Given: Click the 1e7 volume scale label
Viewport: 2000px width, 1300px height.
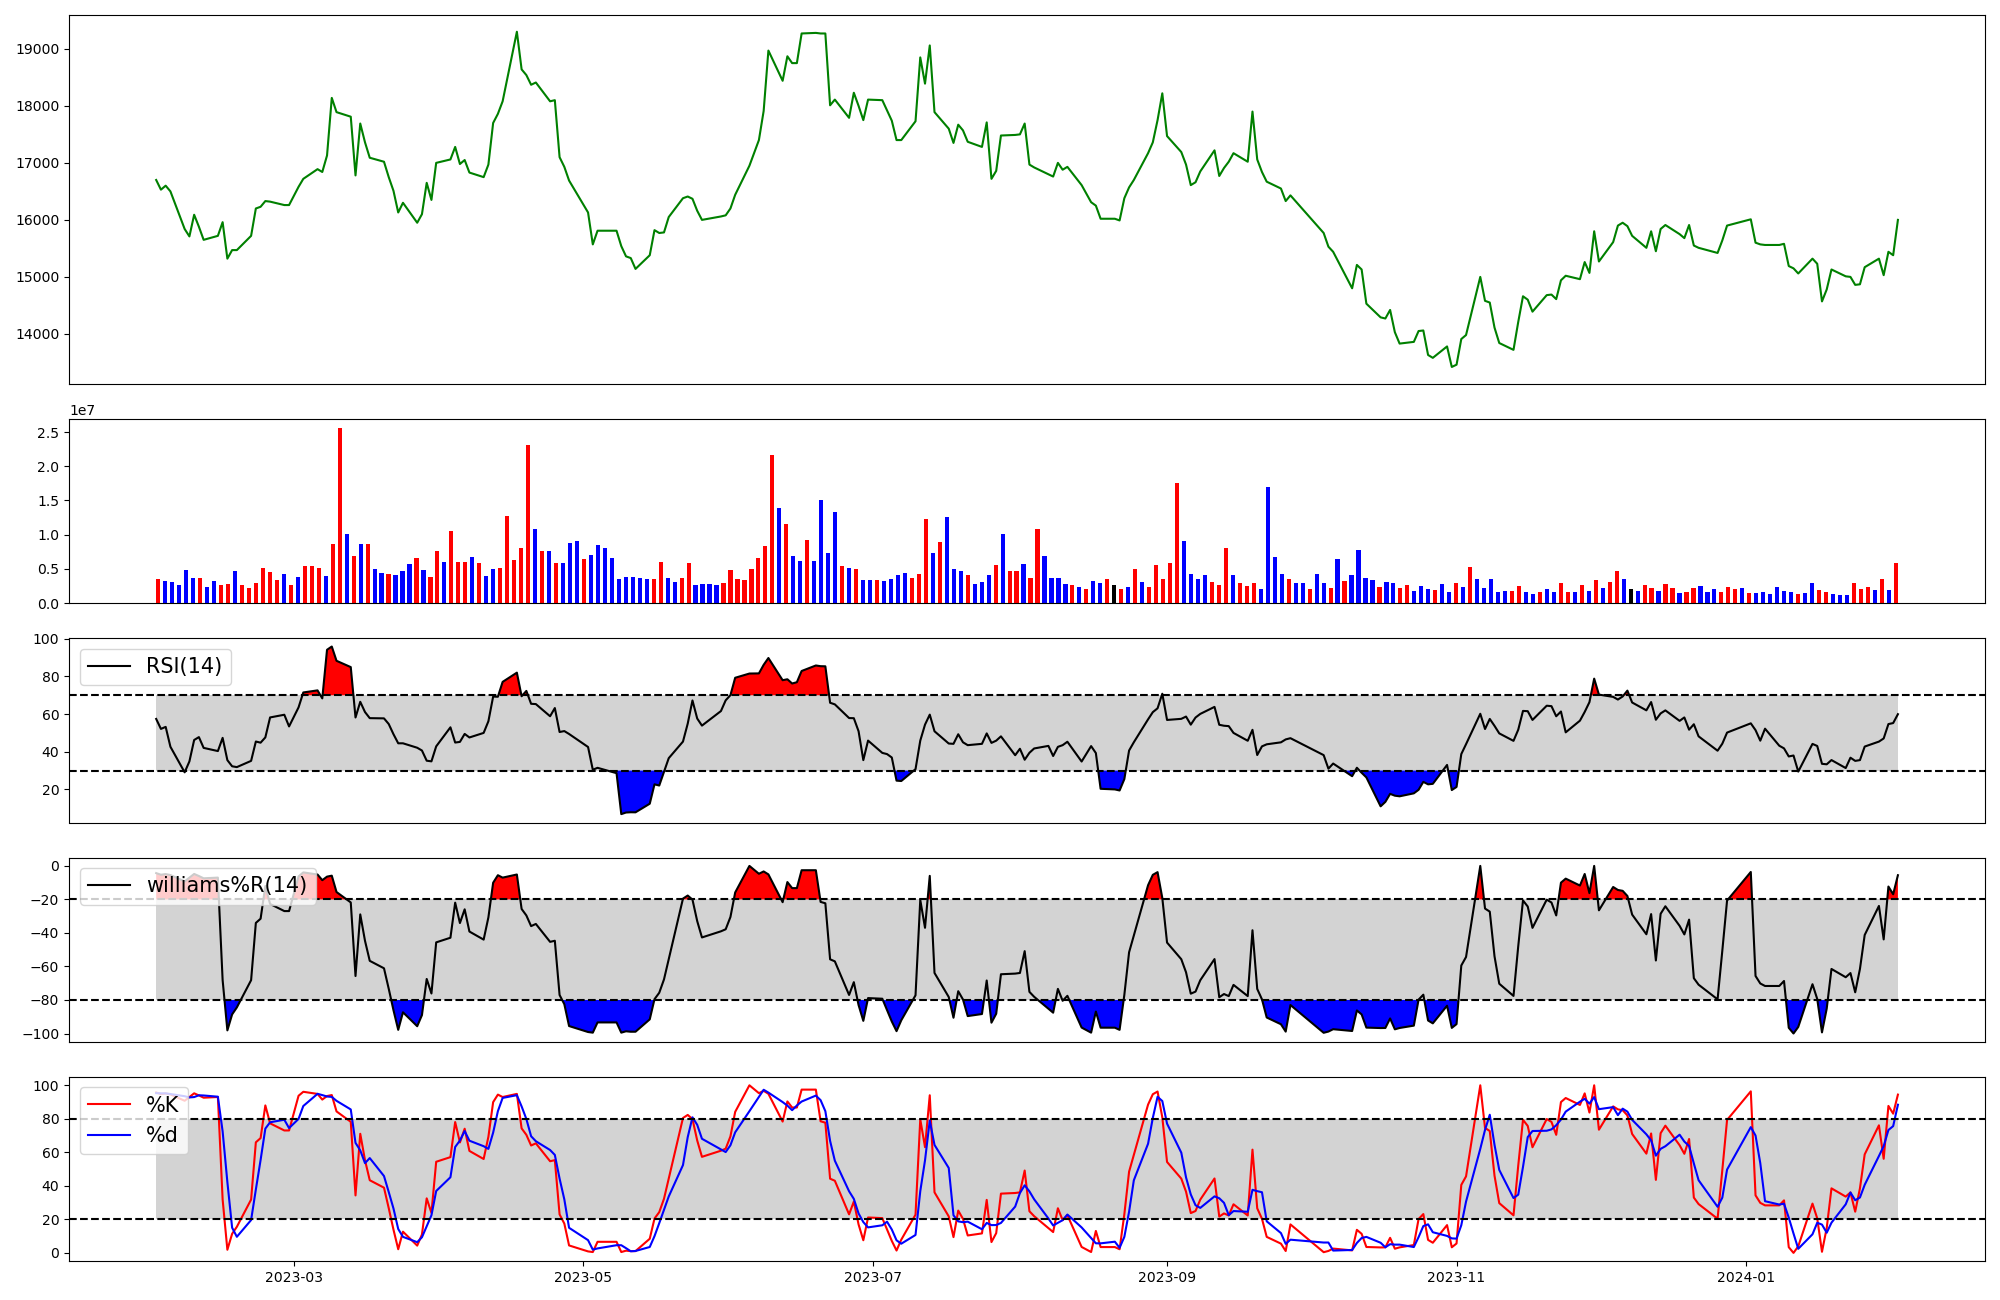Looking at the screenshot, I should tap(82, 411).
